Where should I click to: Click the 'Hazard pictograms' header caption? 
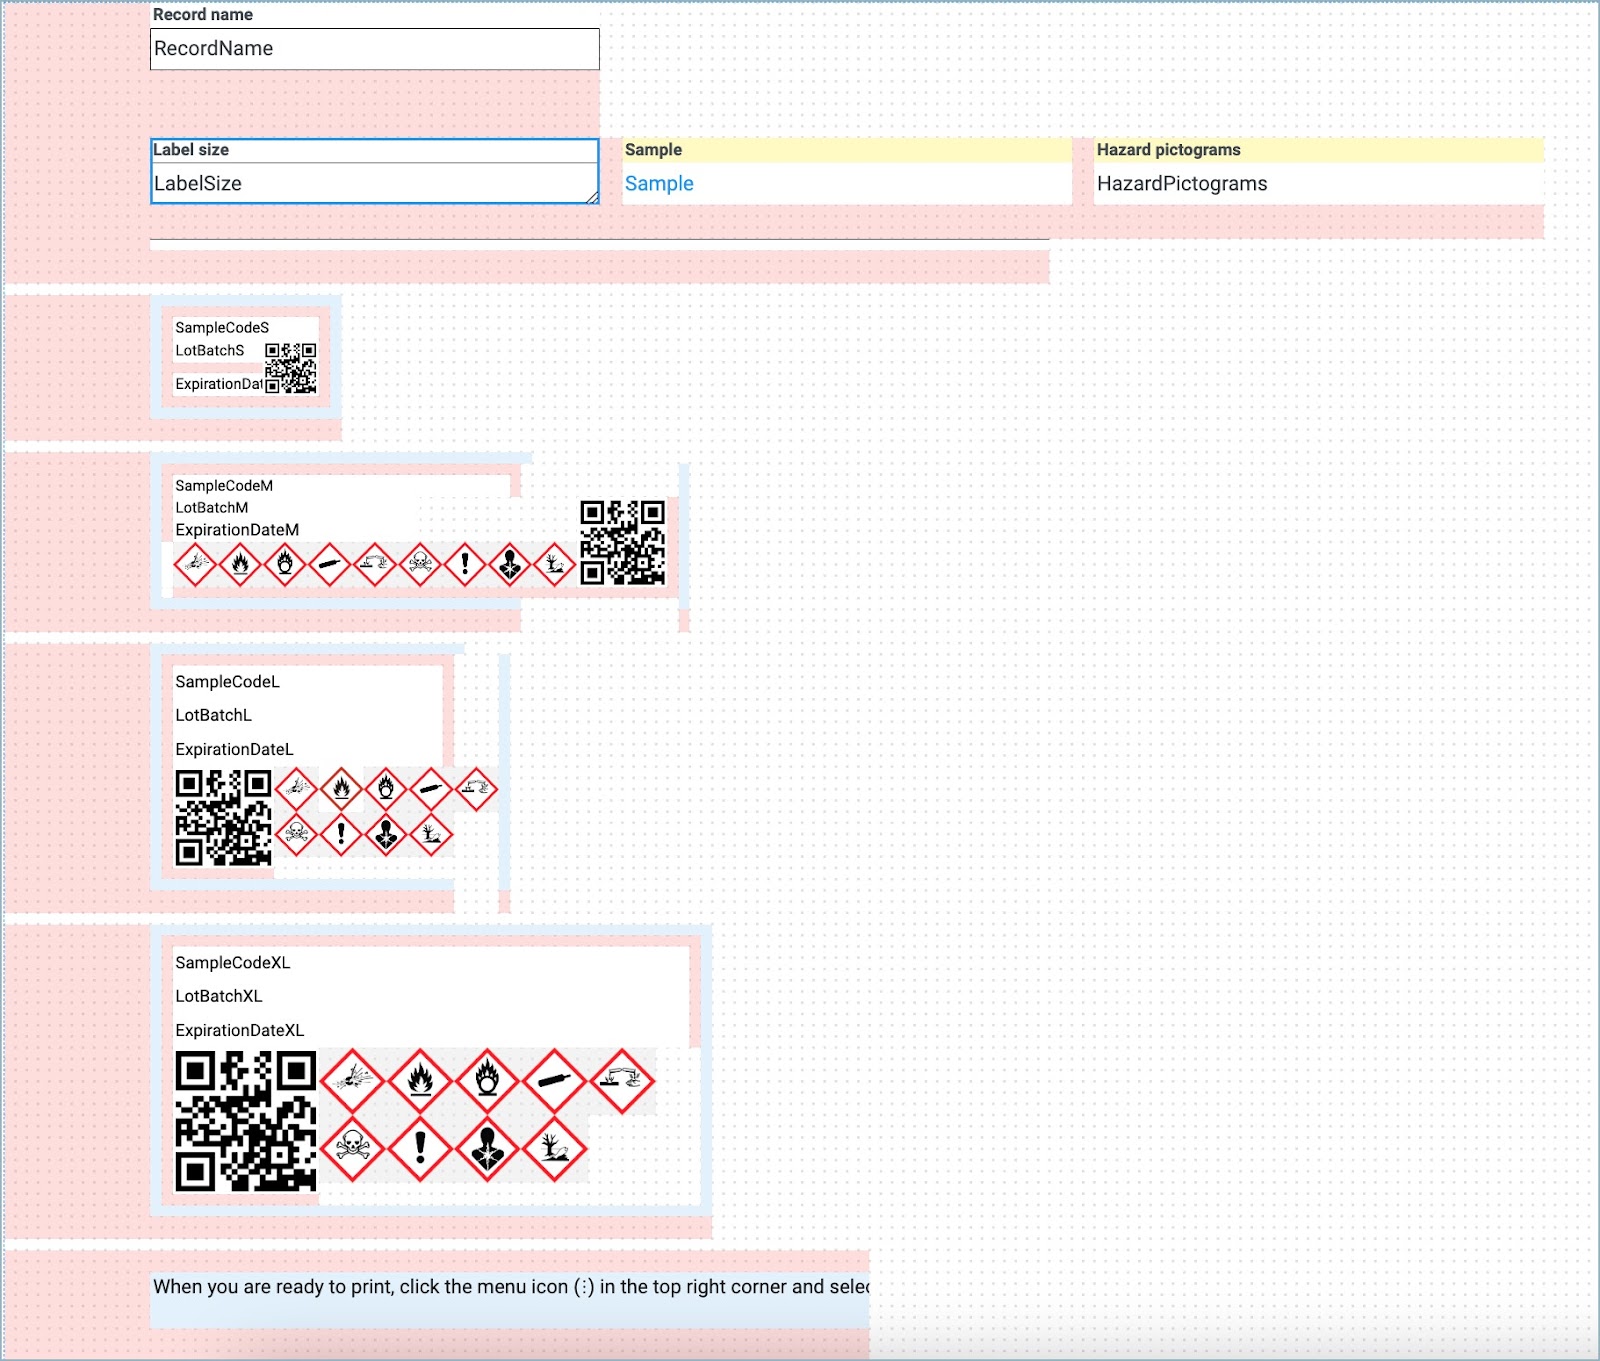point(1169,150)
